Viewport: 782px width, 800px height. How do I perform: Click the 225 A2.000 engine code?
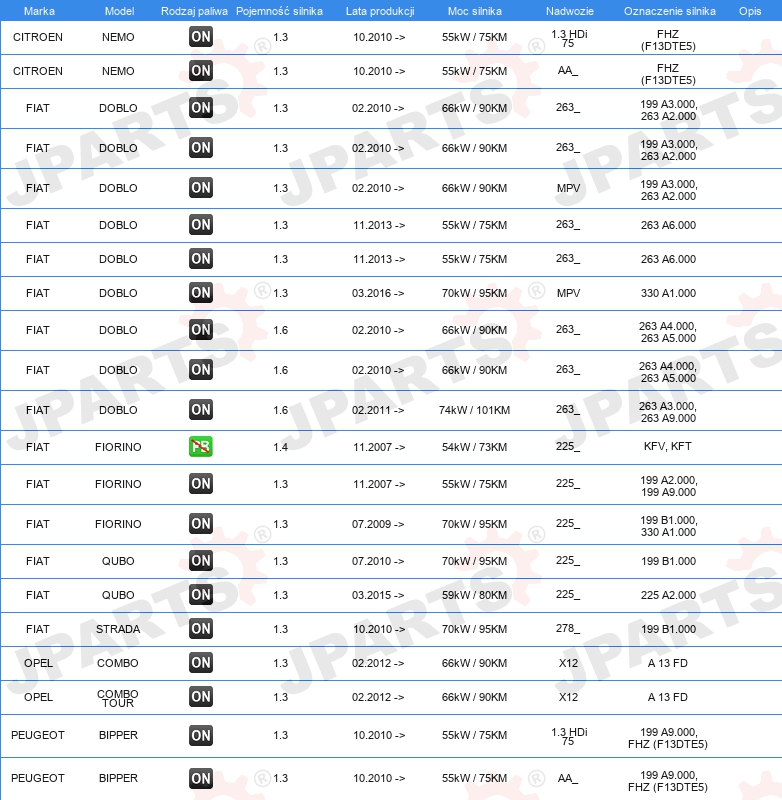pos(668,595)
